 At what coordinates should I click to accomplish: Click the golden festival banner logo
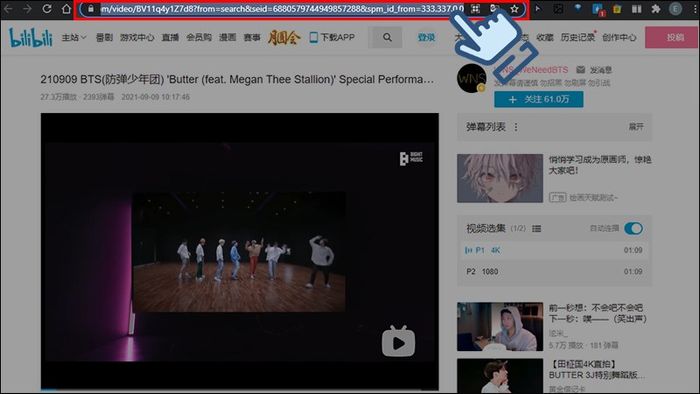click(x=284, y=38)
